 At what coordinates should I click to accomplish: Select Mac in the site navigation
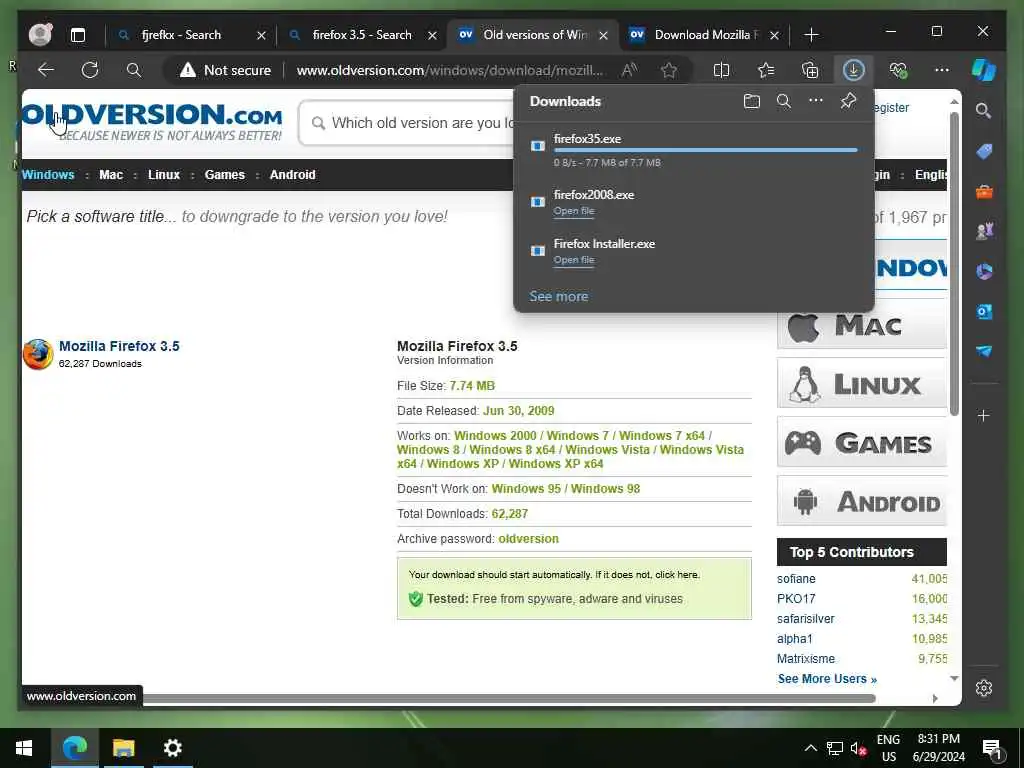coord(111,174)
